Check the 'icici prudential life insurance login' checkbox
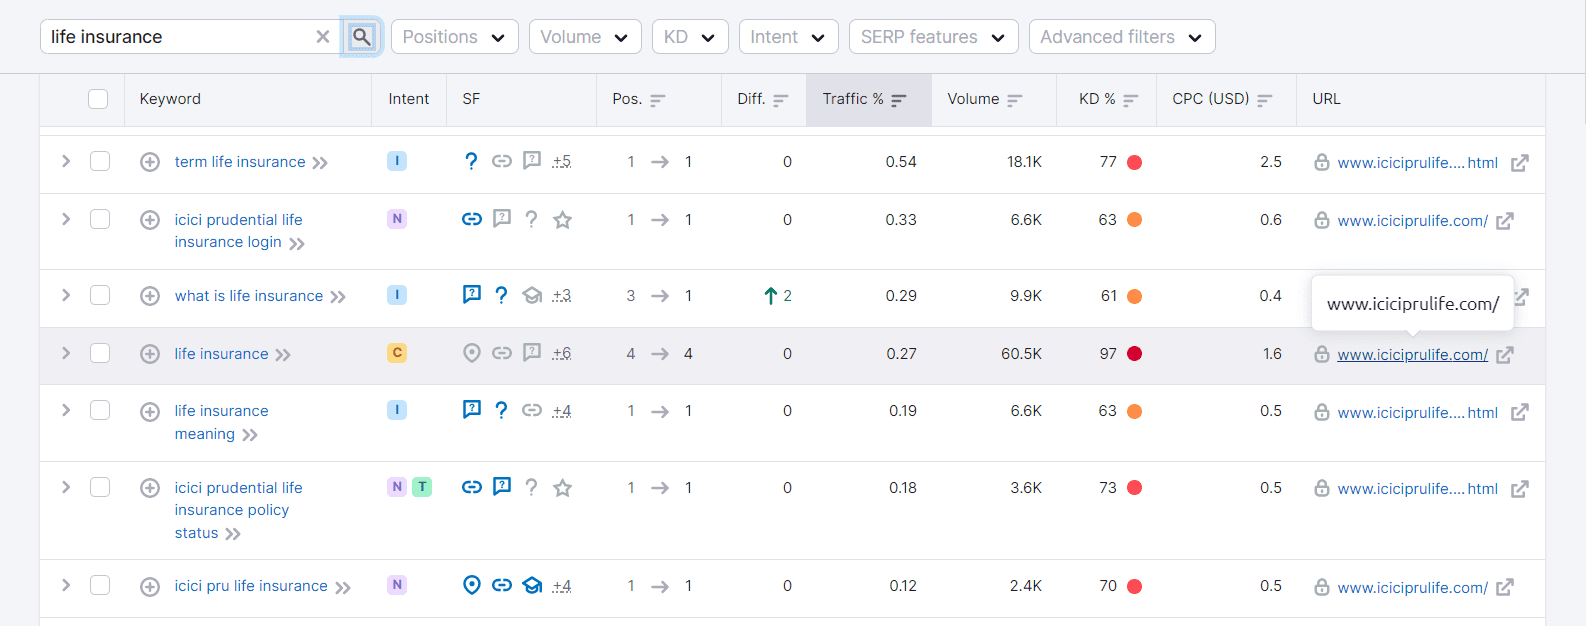This screenshot has height=626, width=1586. (x=100, y=219)
